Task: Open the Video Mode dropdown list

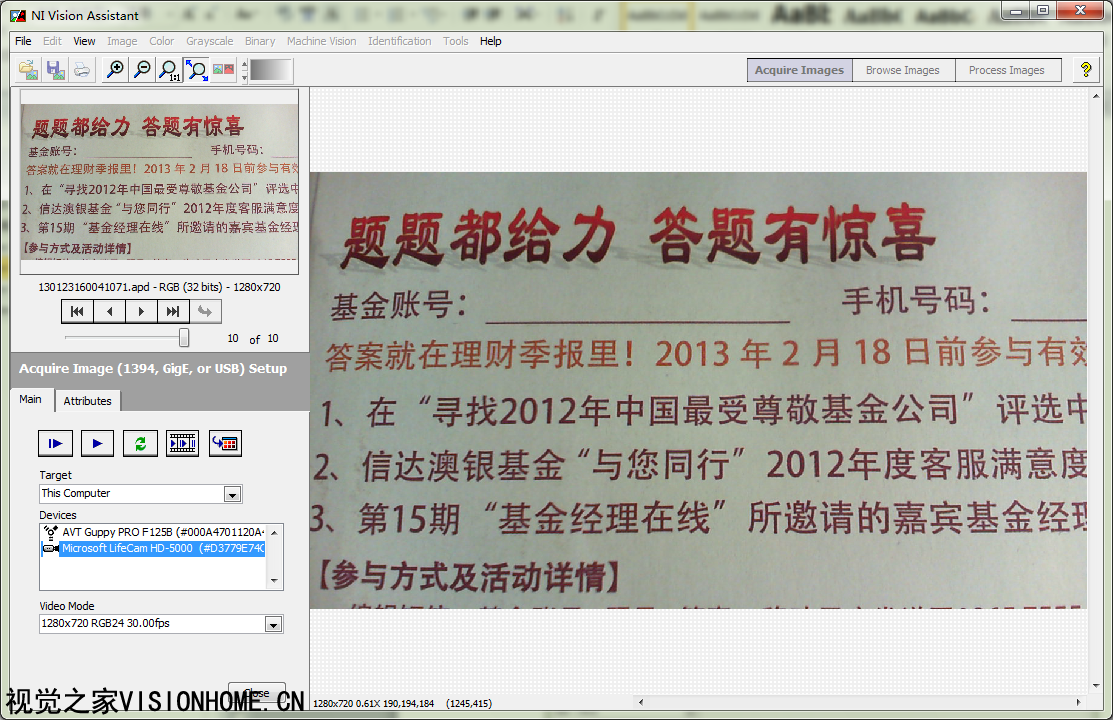Action: click(273, 624)
